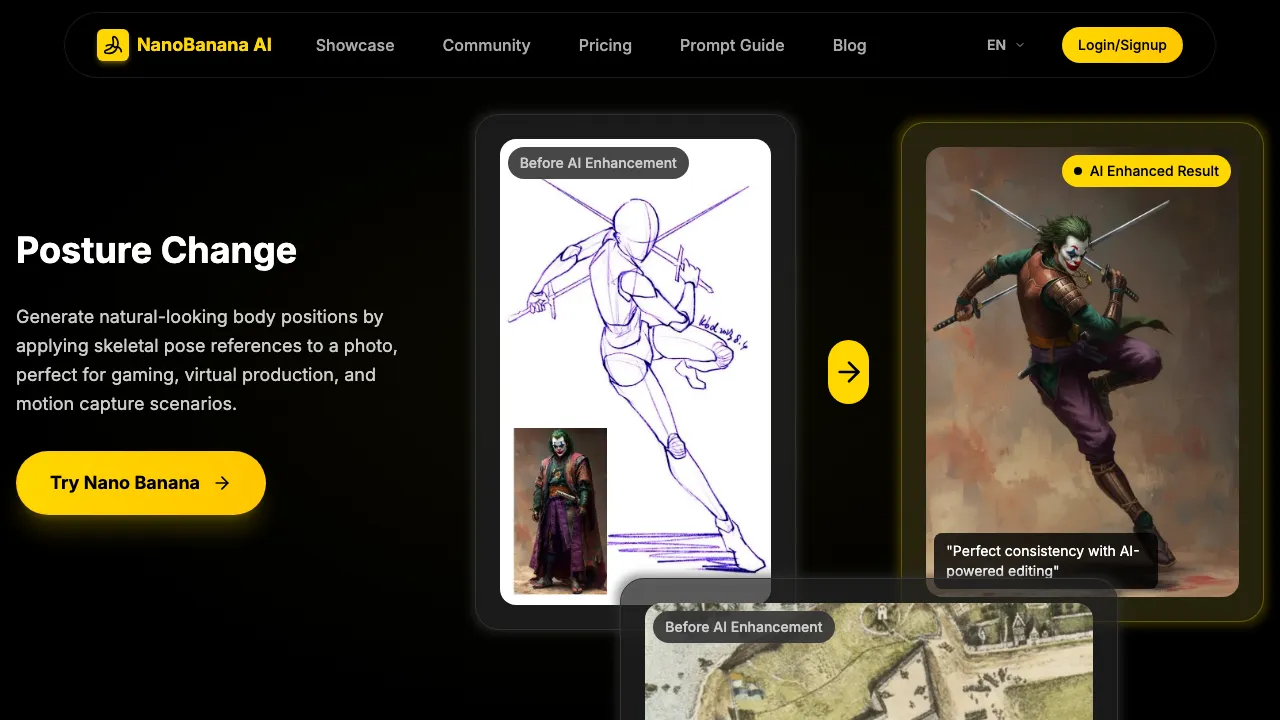Click the small Joker reference photo

[560, 511]
